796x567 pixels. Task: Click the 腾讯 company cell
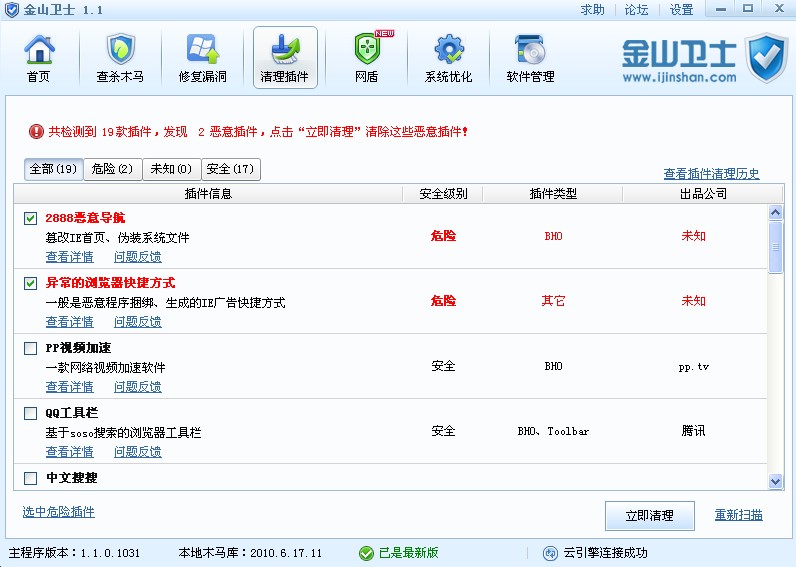[693, 431]
